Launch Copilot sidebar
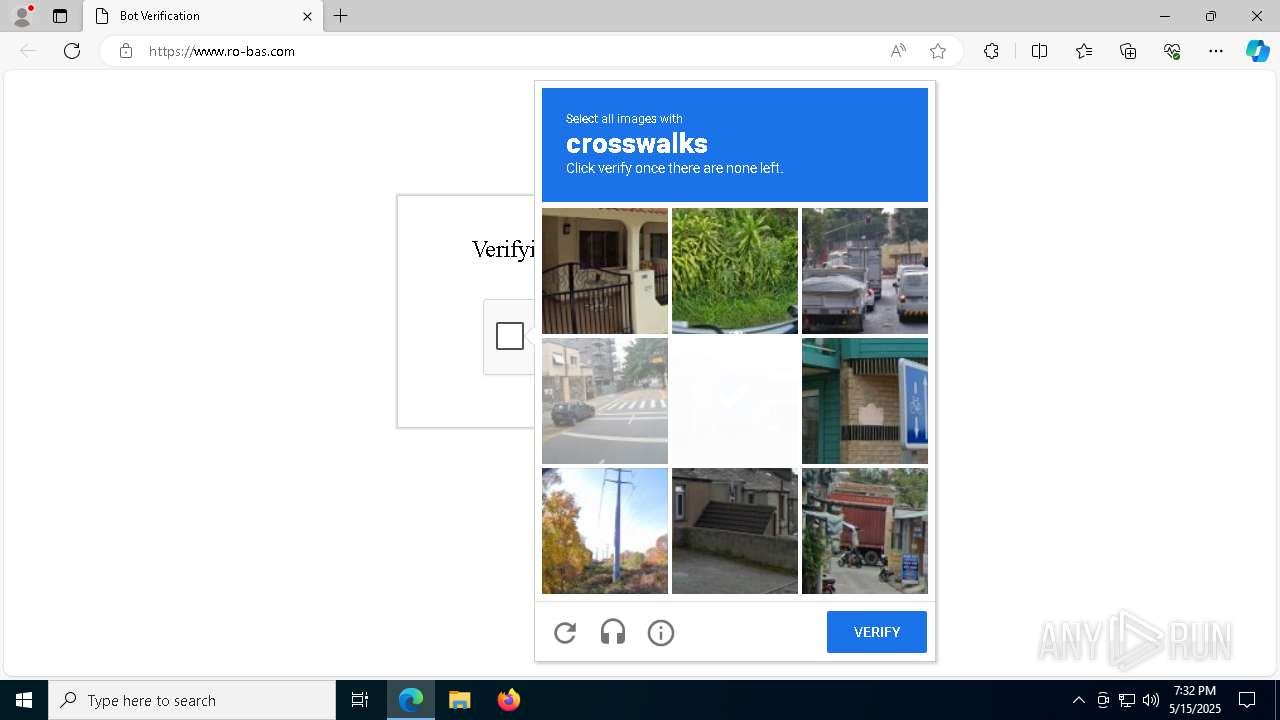Viewport: 1280px width, 720px height. coord(1257,51)
